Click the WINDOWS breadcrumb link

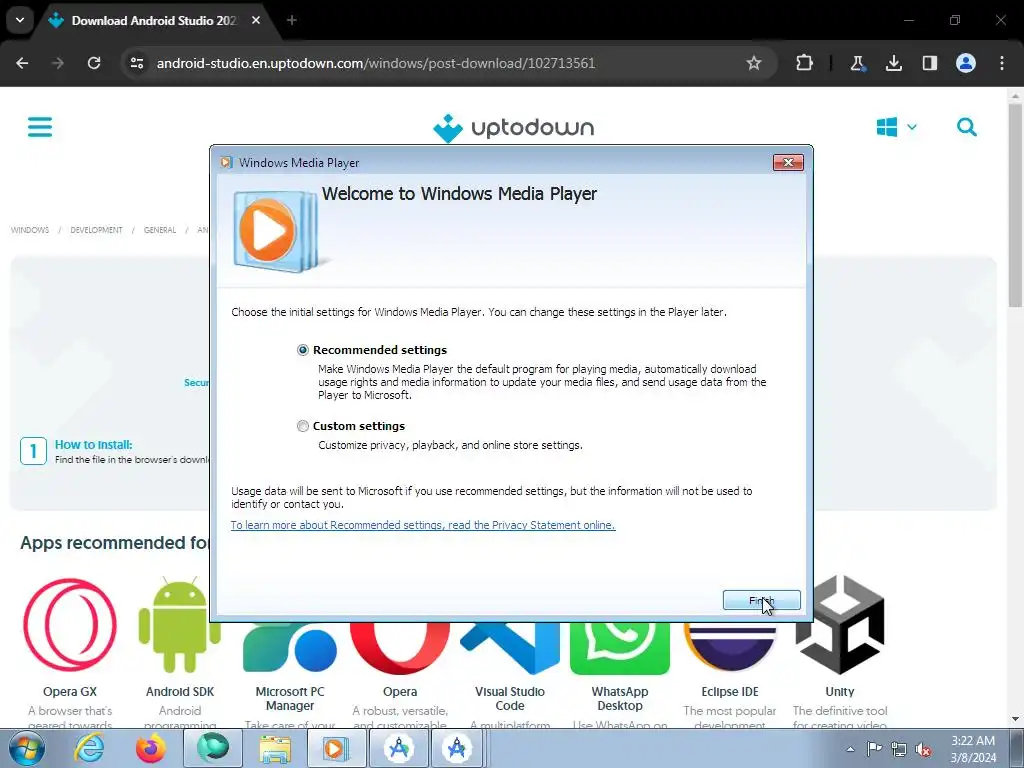(x=30, y=230)
